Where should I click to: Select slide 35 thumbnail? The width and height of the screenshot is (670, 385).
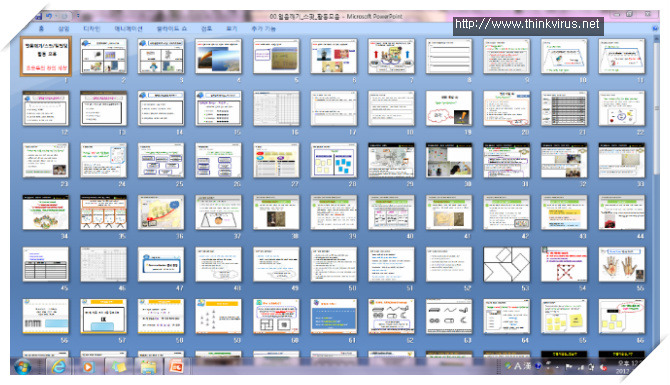(x=103, y=212)
